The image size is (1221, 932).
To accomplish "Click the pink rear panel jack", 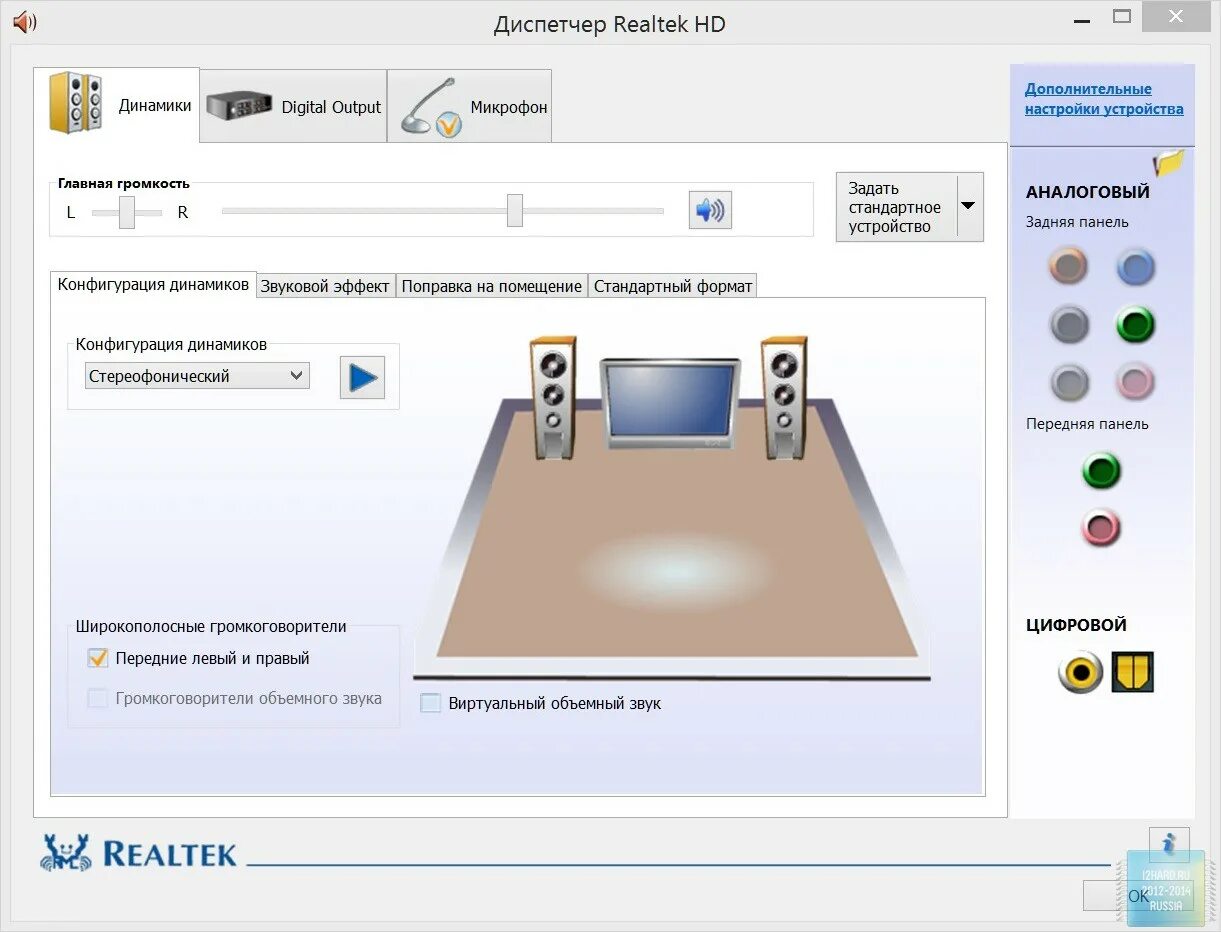I will [x=1135, y=381].
